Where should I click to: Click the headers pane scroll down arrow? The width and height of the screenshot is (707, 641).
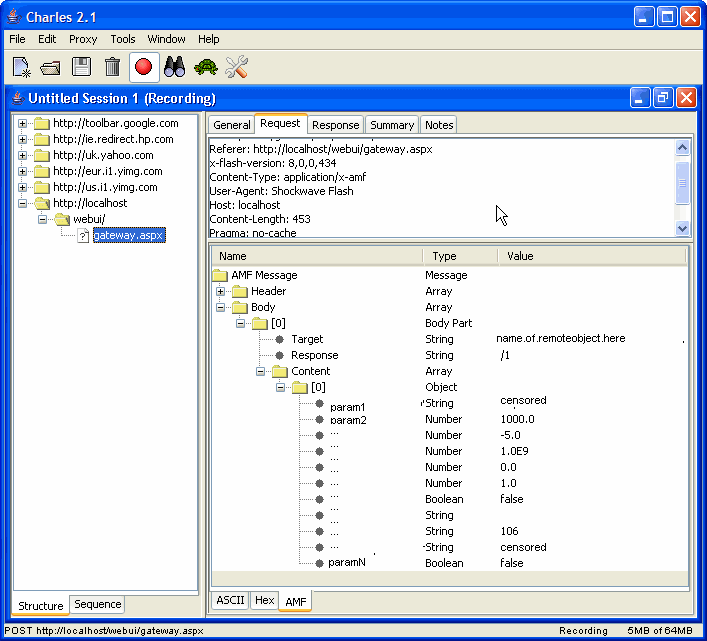[682, 229]
